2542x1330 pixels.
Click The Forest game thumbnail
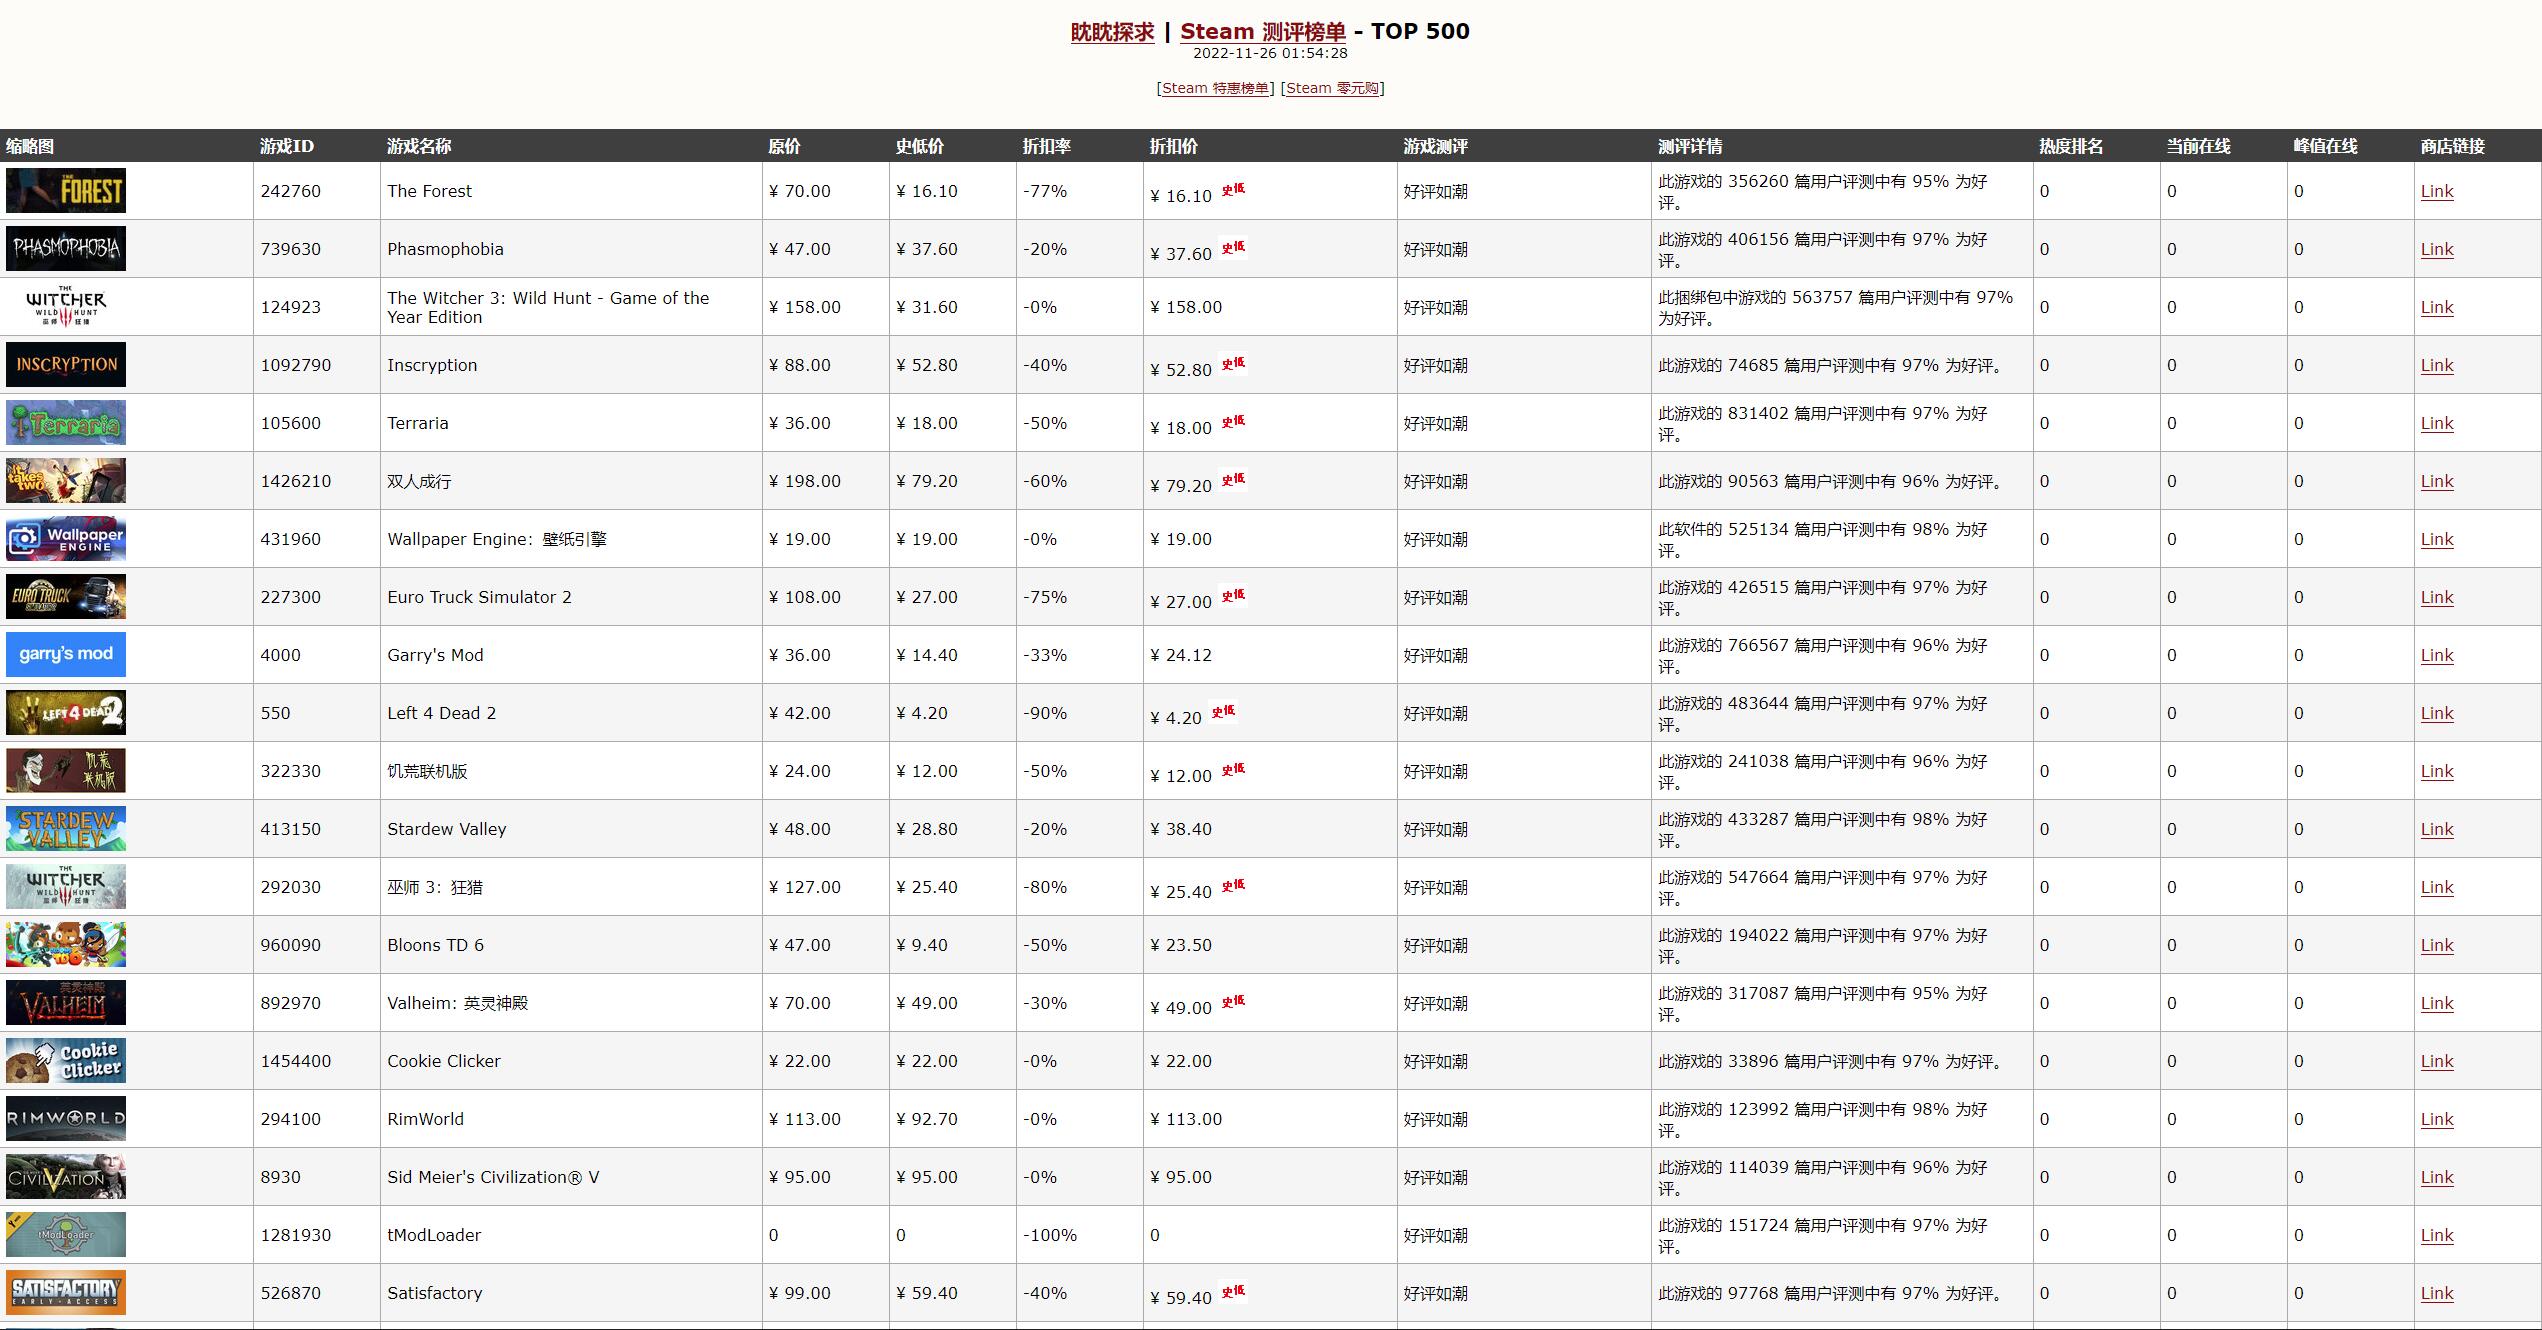[66, 191]
